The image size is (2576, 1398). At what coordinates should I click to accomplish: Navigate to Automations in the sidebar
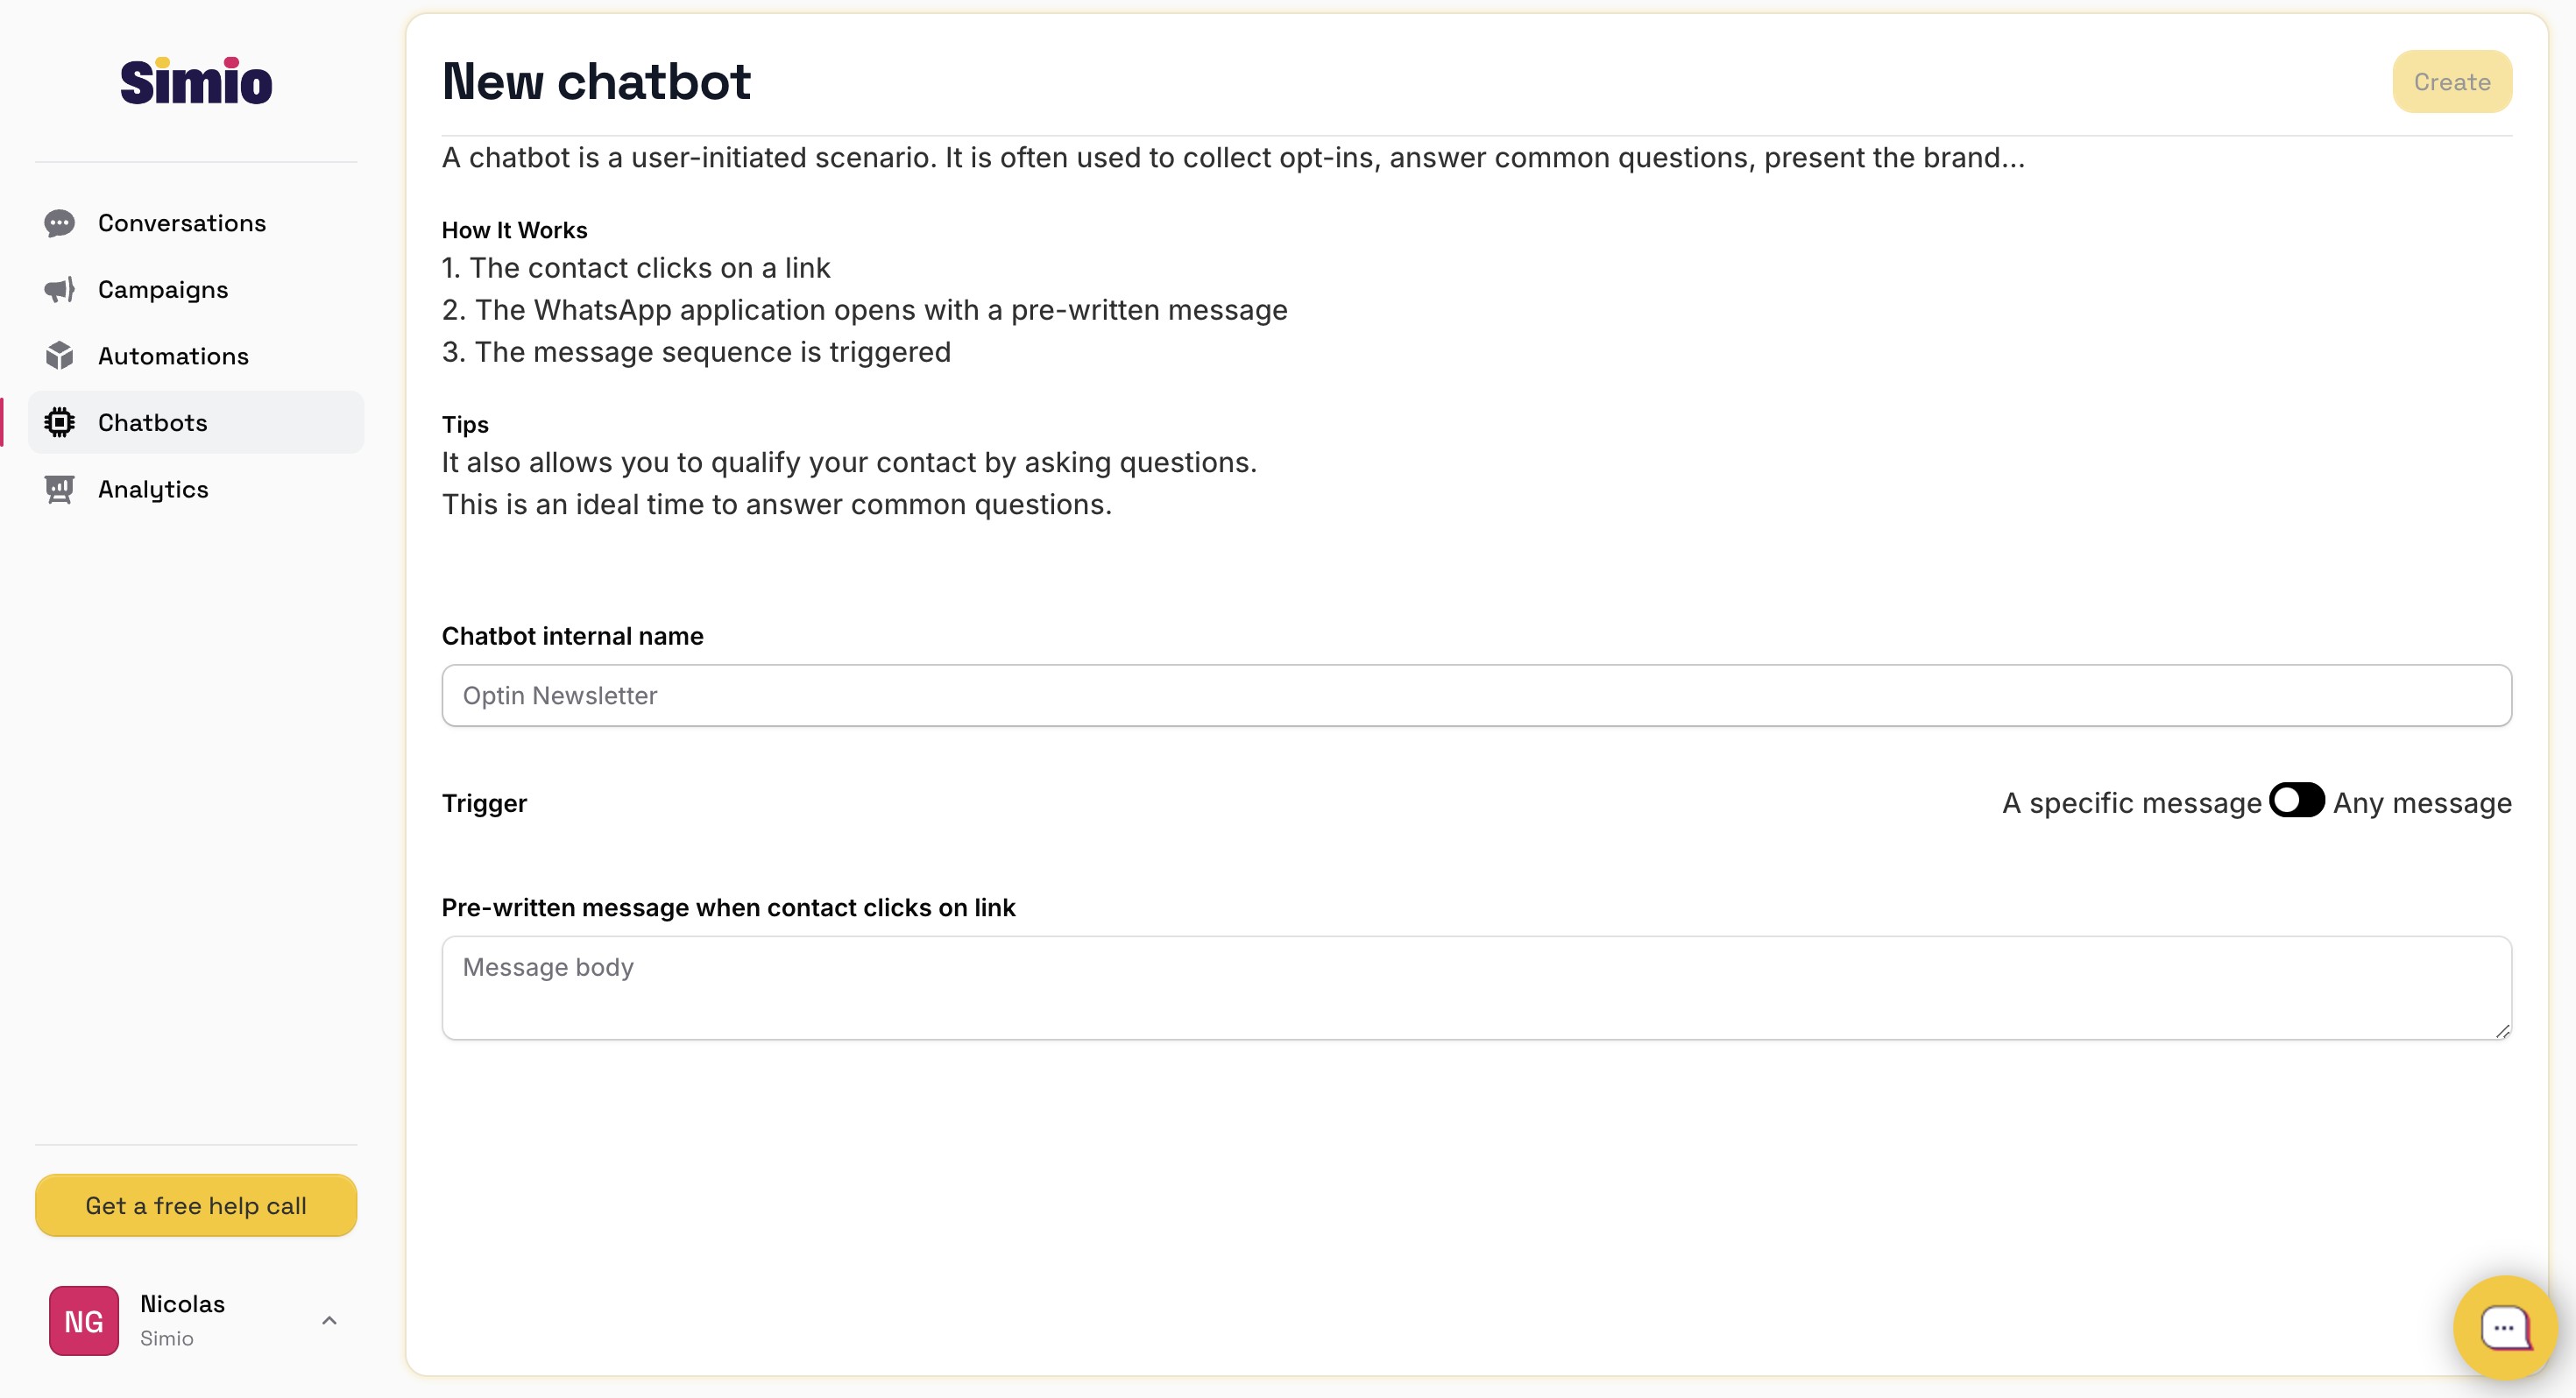click(x=173, y=356)
